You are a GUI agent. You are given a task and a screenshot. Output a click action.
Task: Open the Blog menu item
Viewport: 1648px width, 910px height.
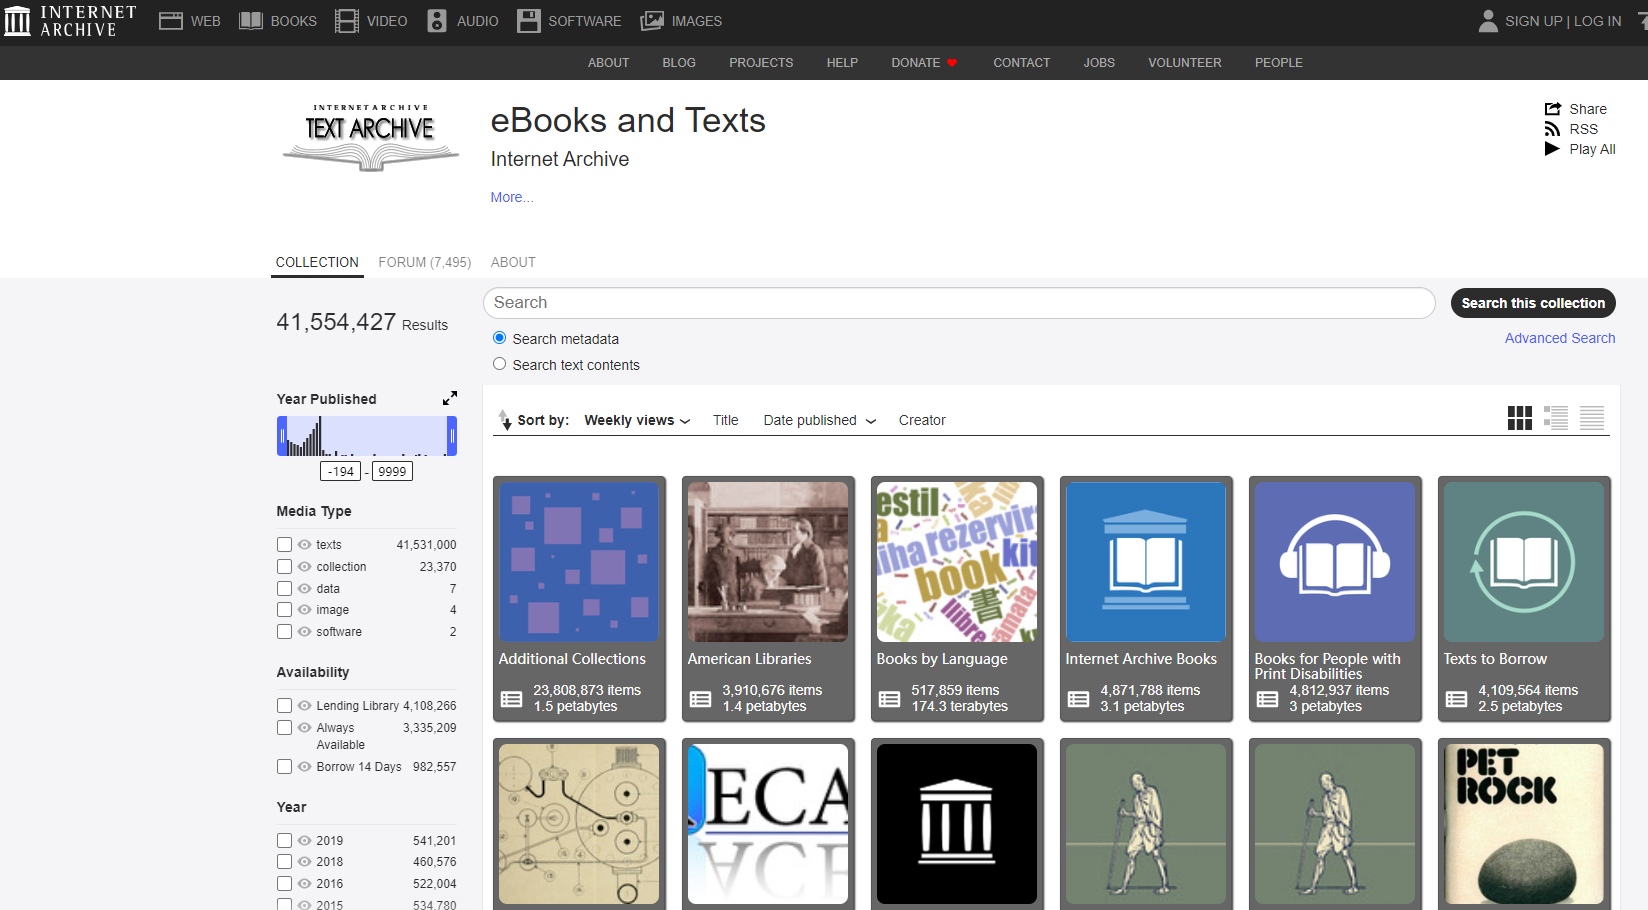point(679,63)
